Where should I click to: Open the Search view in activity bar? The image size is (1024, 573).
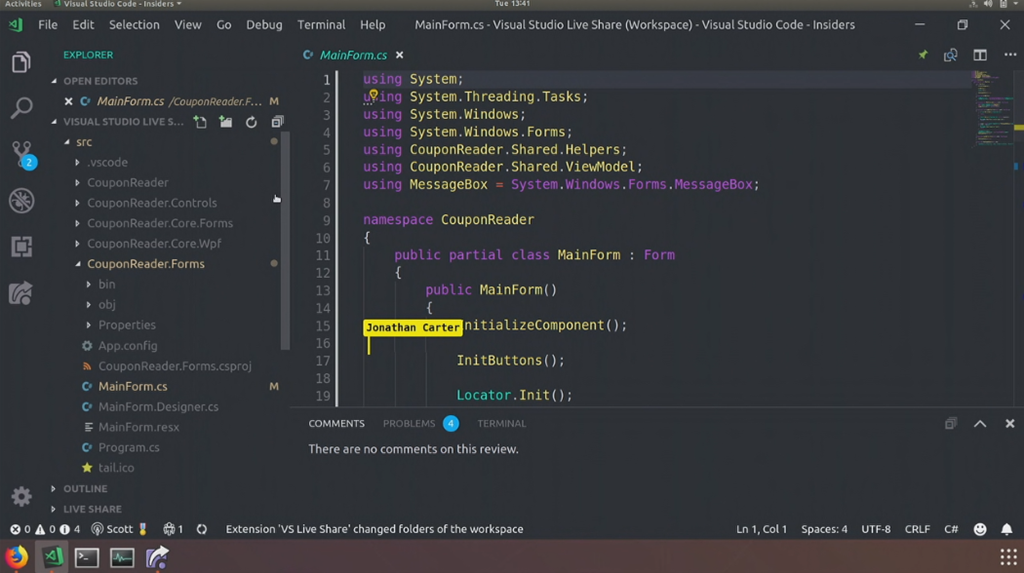pyautogui.click(x=21, y=108)
